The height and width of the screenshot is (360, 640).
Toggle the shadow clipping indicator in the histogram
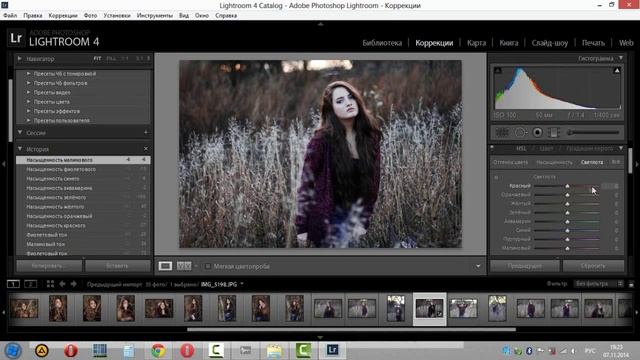tap(498, 70)
